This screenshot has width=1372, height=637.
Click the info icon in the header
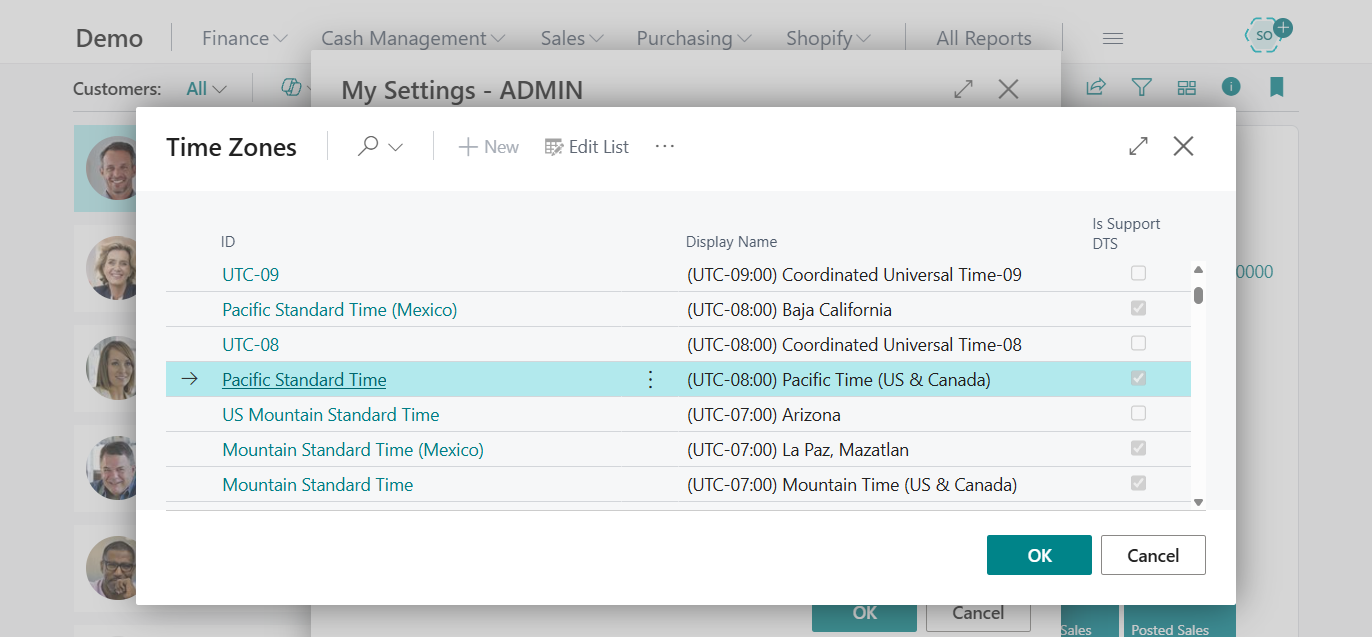pyautogui.click(x=1231, y=88)
